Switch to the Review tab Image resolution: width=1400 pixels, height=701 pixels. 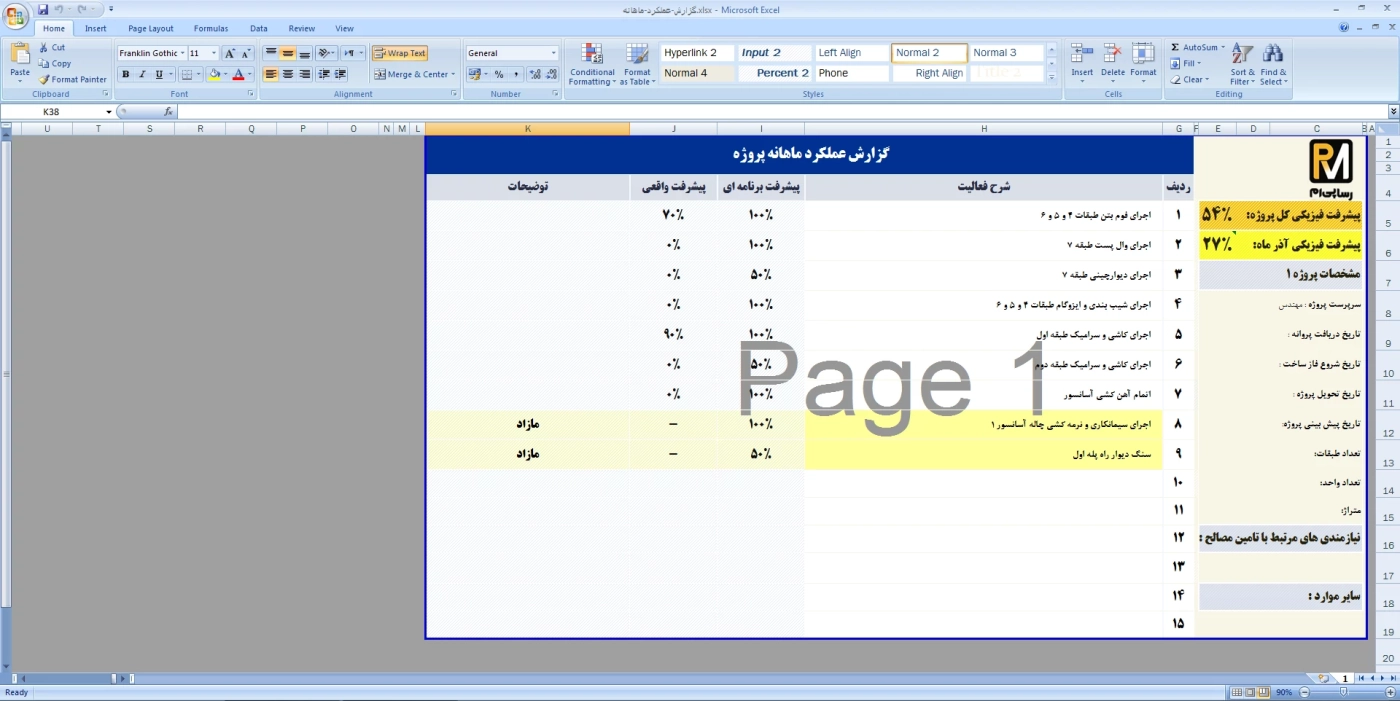pos(301,29)
